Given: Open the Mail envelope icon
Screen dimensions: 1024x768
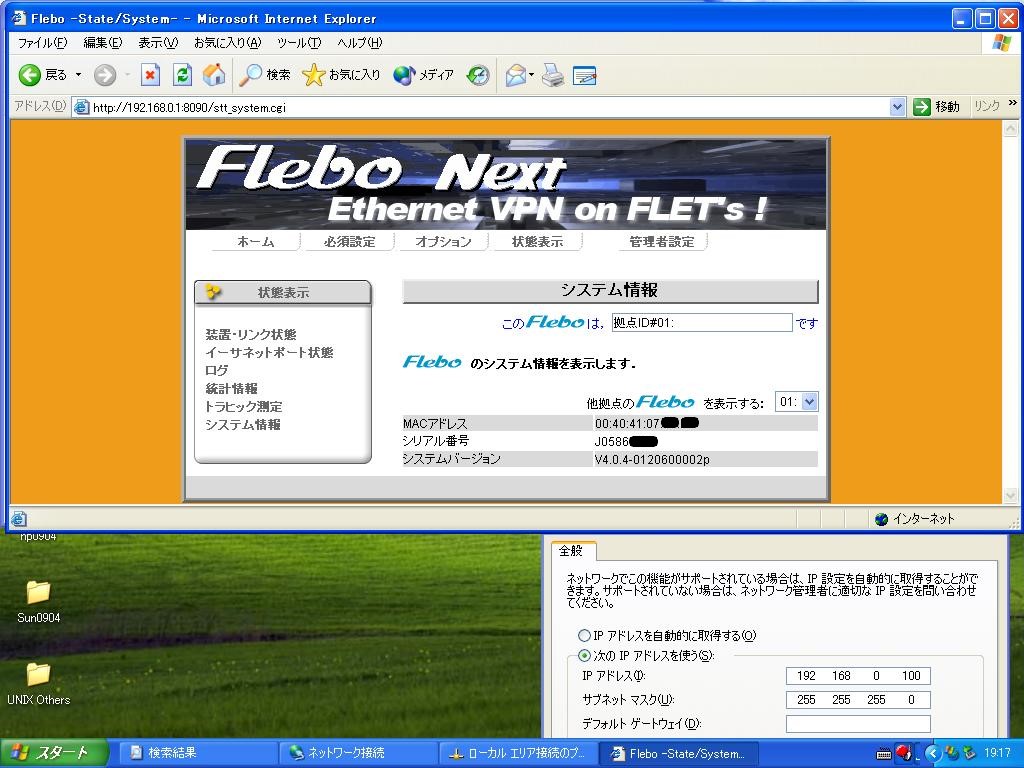Looking at the screenshot, I should pos(515,75).
